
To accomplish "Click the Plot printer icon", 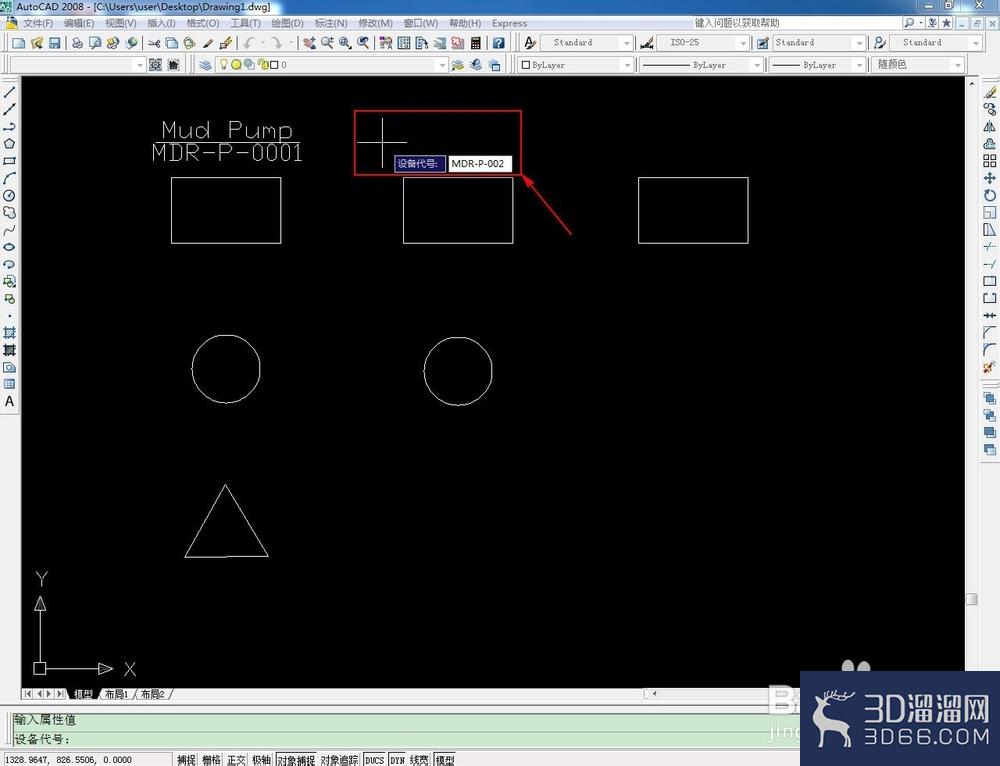I will click(x=77, y=43).
